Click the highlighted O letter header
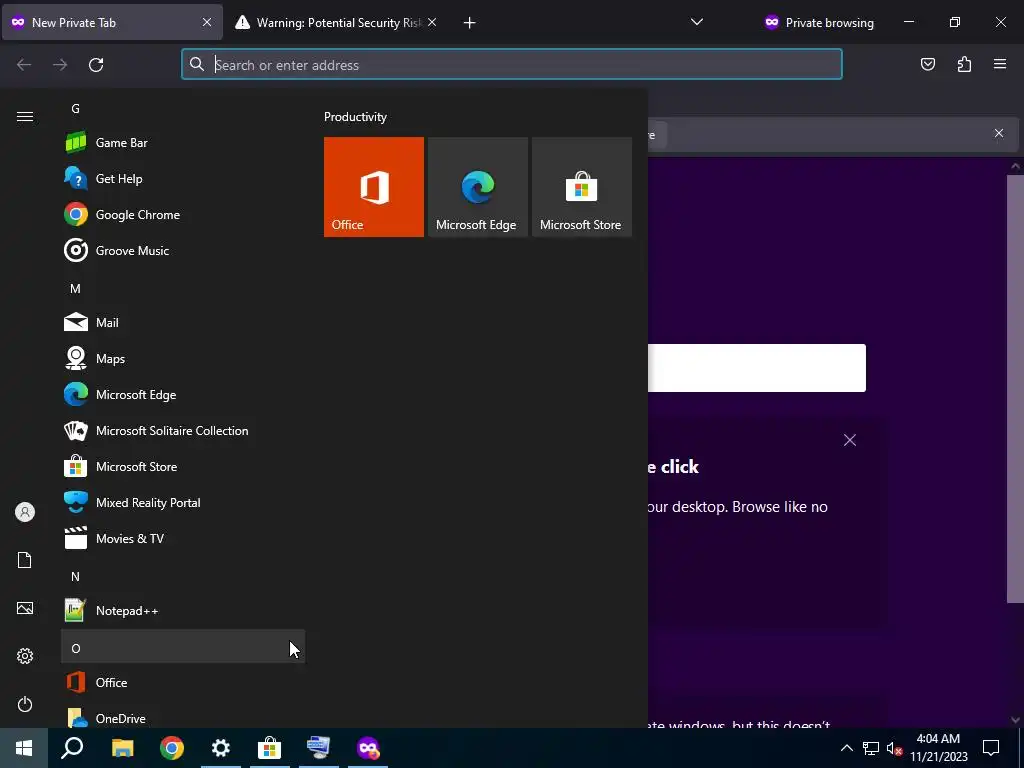The width and height of the screenshot is (1024, 768). point(183,647)
